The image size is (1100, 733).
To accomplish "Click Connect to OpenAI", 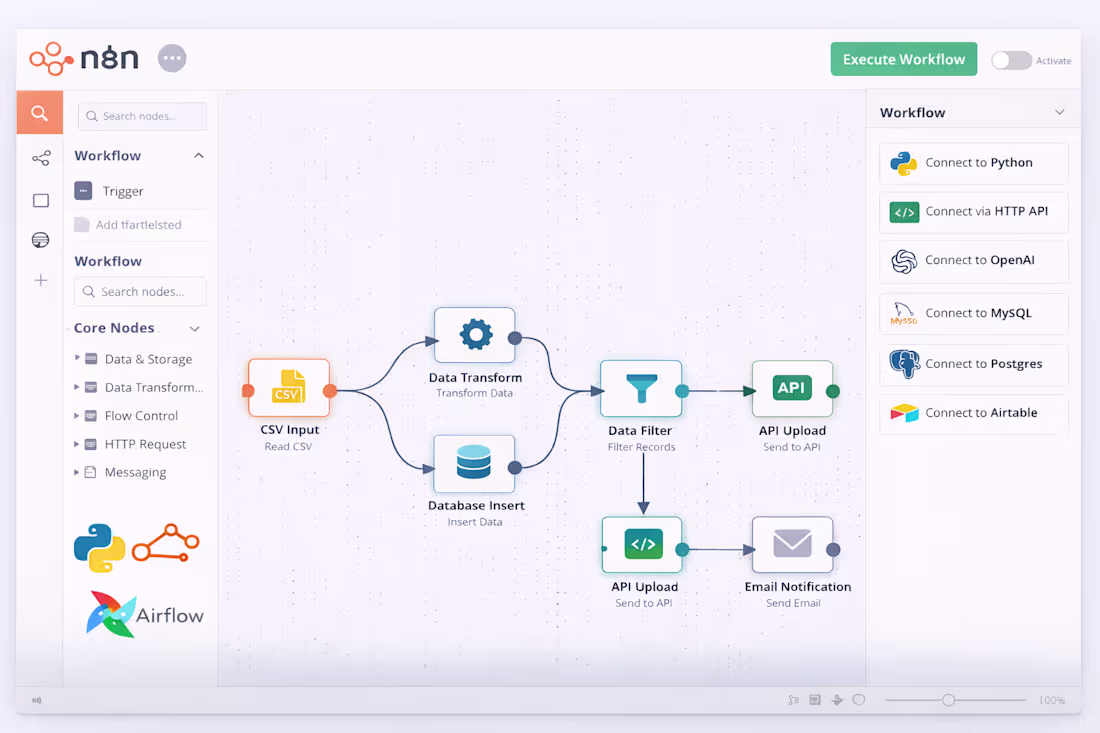I will click(x=972, y=262).
